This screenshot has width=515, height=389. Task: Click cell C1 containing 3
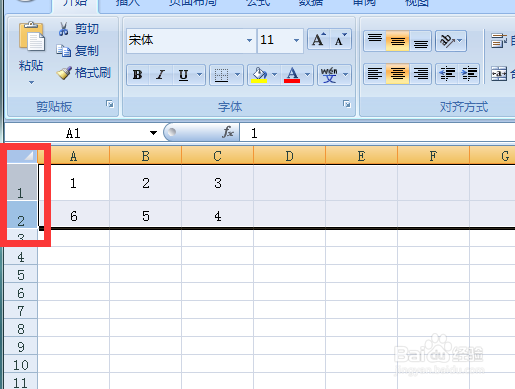click(218, 183)
